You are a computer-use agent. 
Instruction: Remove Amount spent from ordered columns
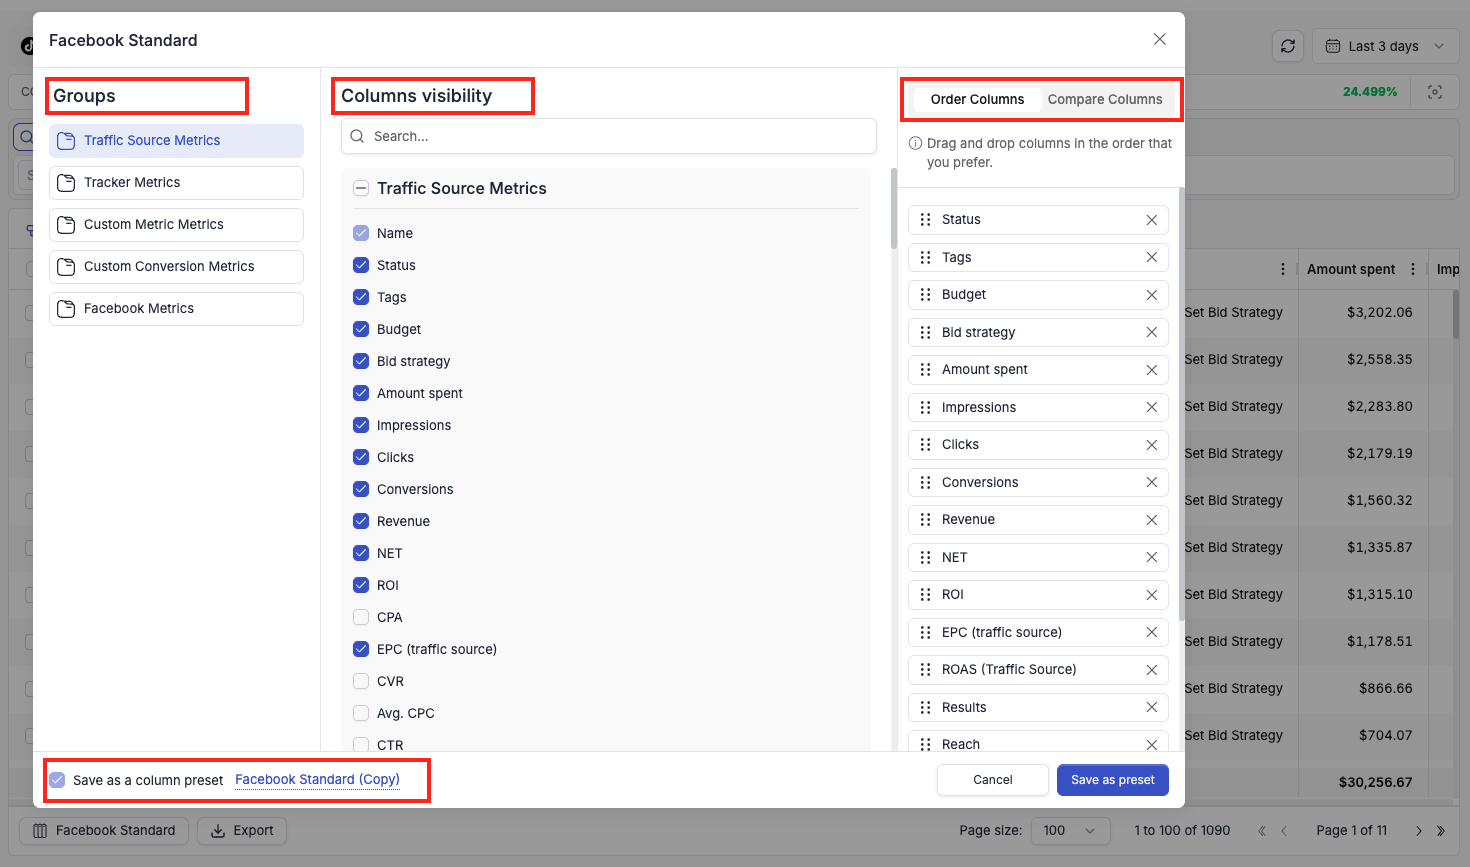coord(1152,370)
